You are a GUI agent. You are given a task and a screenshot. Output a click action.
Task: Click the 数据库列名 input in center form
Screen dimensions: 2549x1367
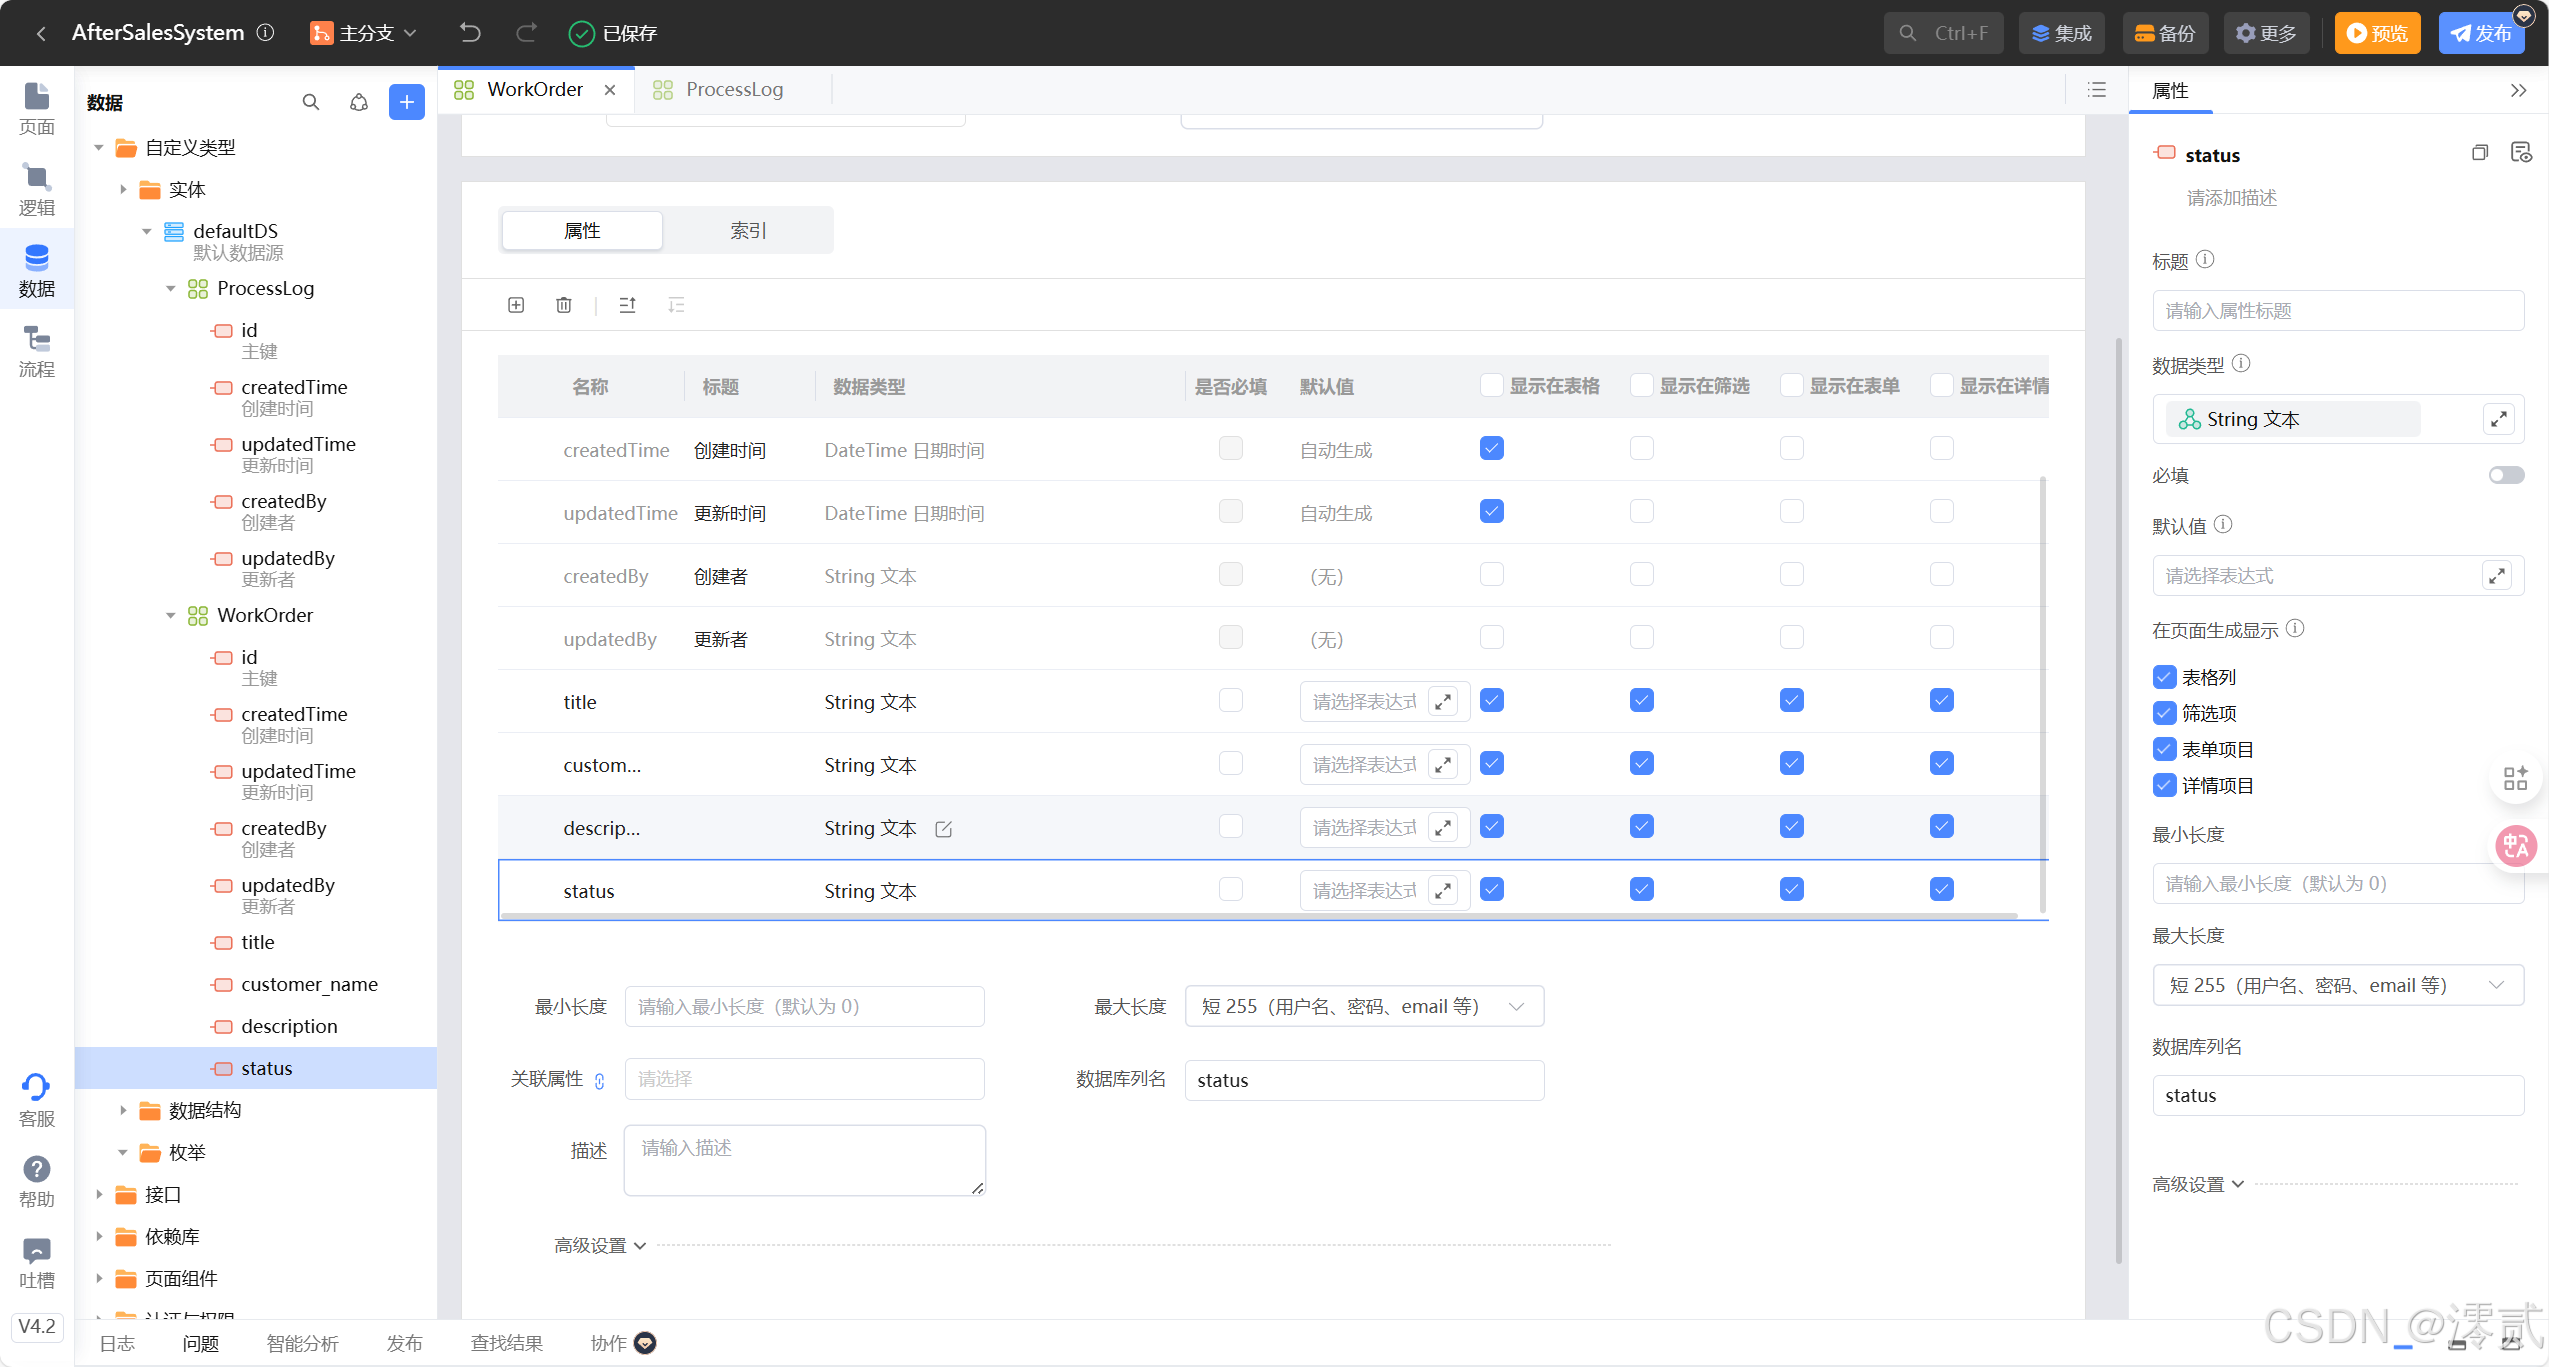(x=1364, y=1080)
